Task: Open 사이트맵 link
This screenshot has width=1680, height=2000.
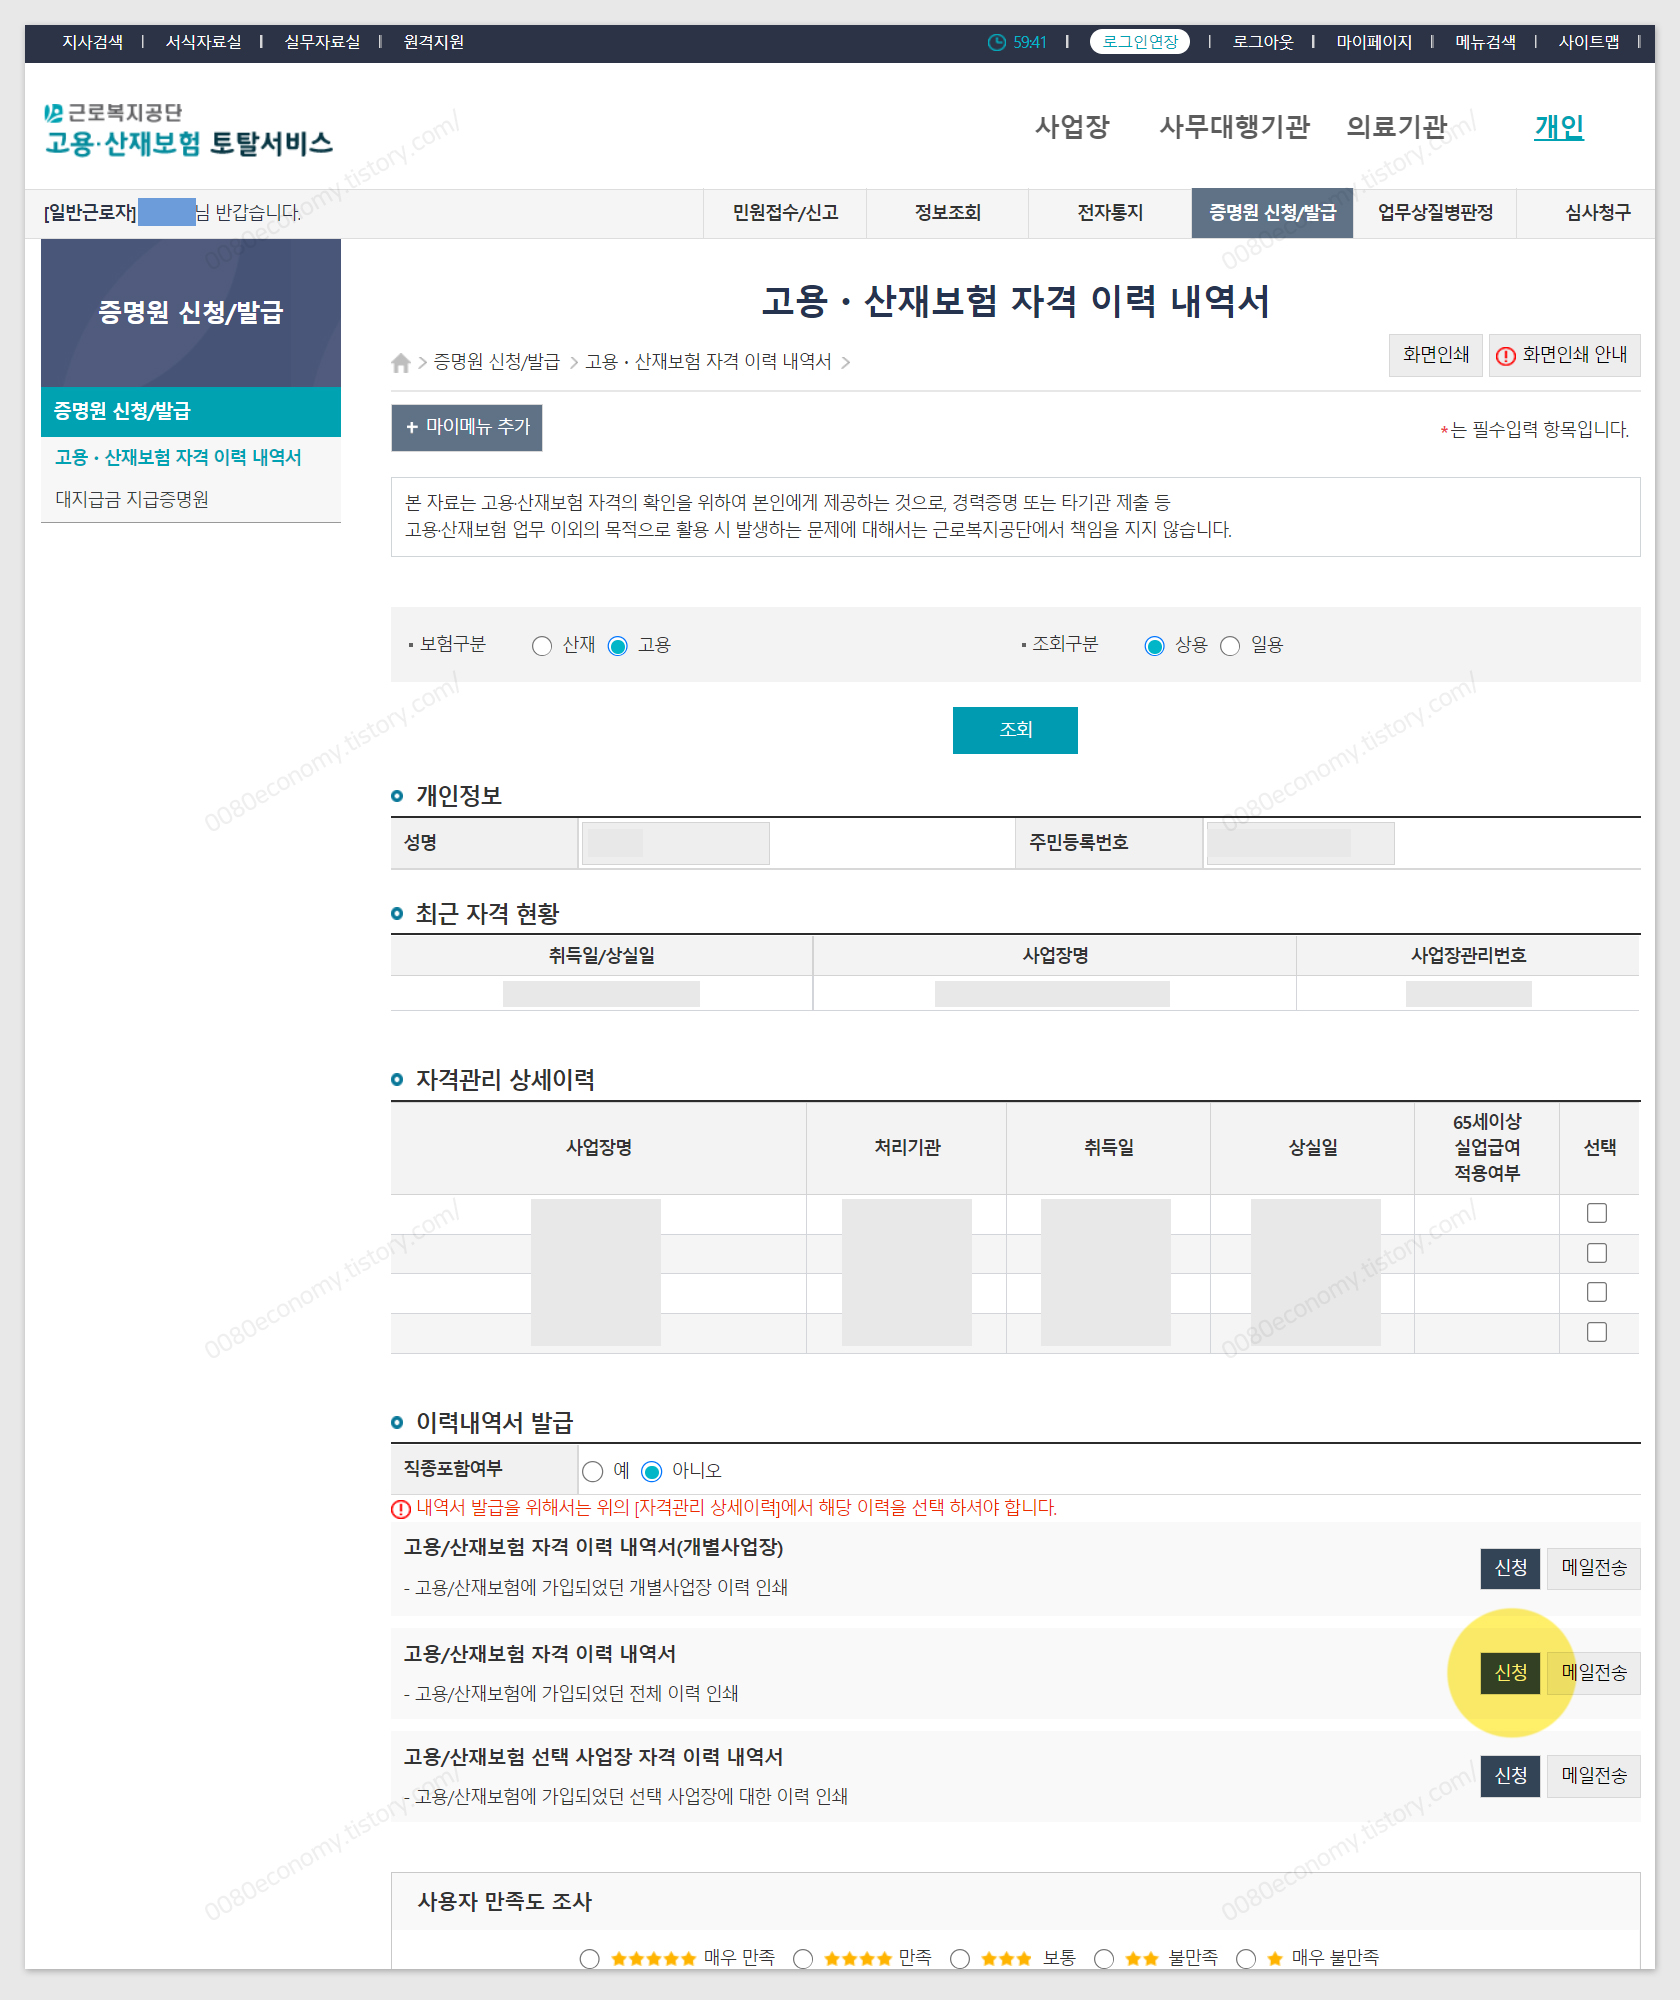Action: coord(1589,42)
